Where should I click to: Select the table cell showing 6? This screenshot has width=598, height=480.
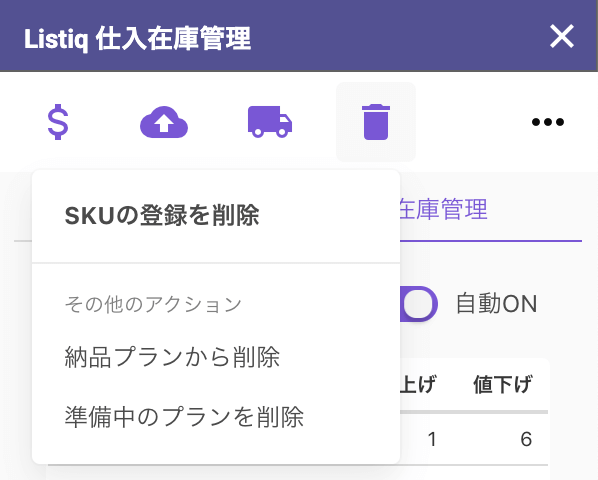526,439
